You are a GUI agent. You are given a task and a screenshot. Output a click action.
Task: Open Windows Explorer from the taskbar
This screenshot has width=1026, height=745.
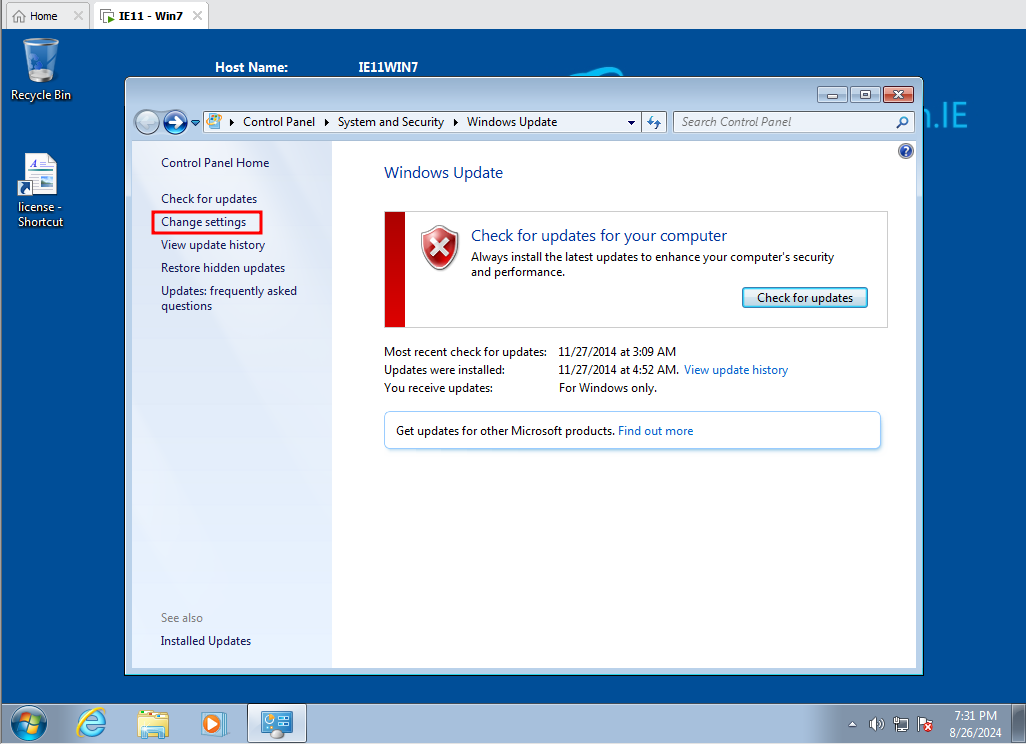pyautogui.click(x=153, y=724)
